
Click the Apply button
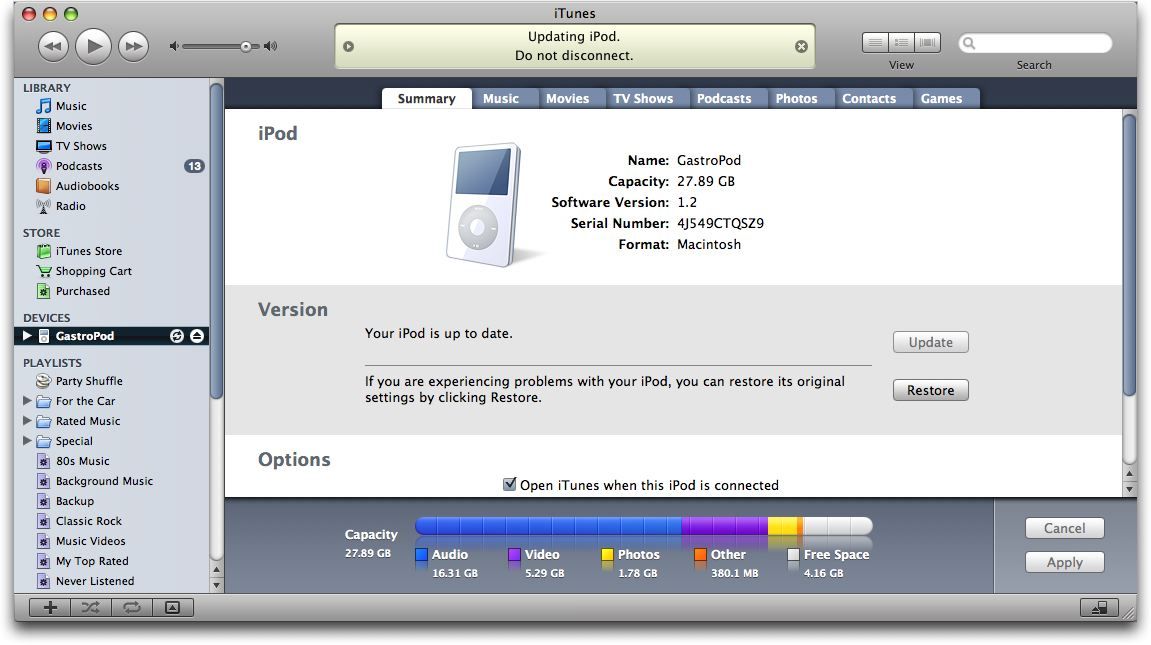tap(1064, 562)
